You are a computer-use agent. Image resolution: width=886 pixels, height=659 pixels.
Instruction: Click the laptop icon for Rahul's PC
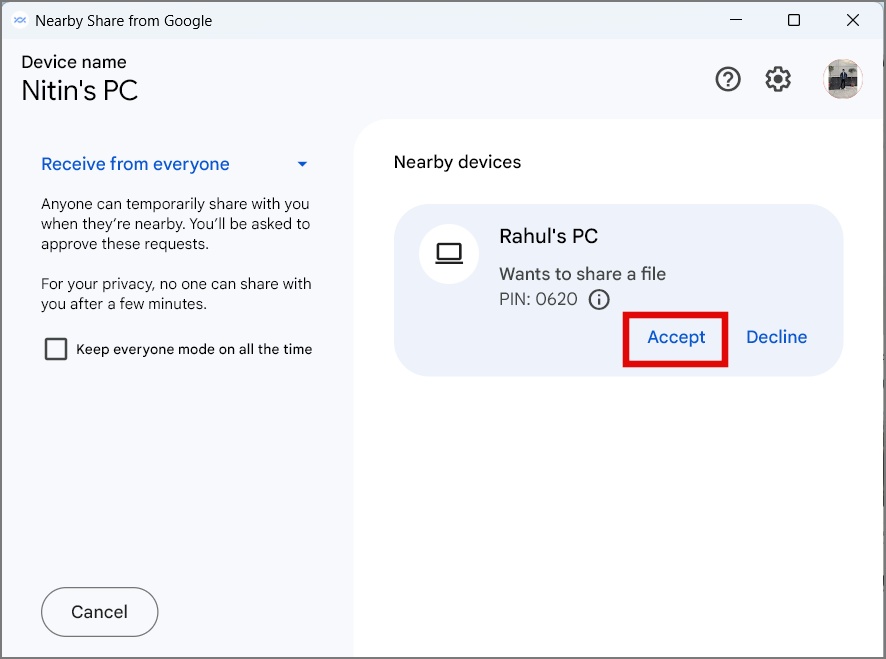click(449, 254)
